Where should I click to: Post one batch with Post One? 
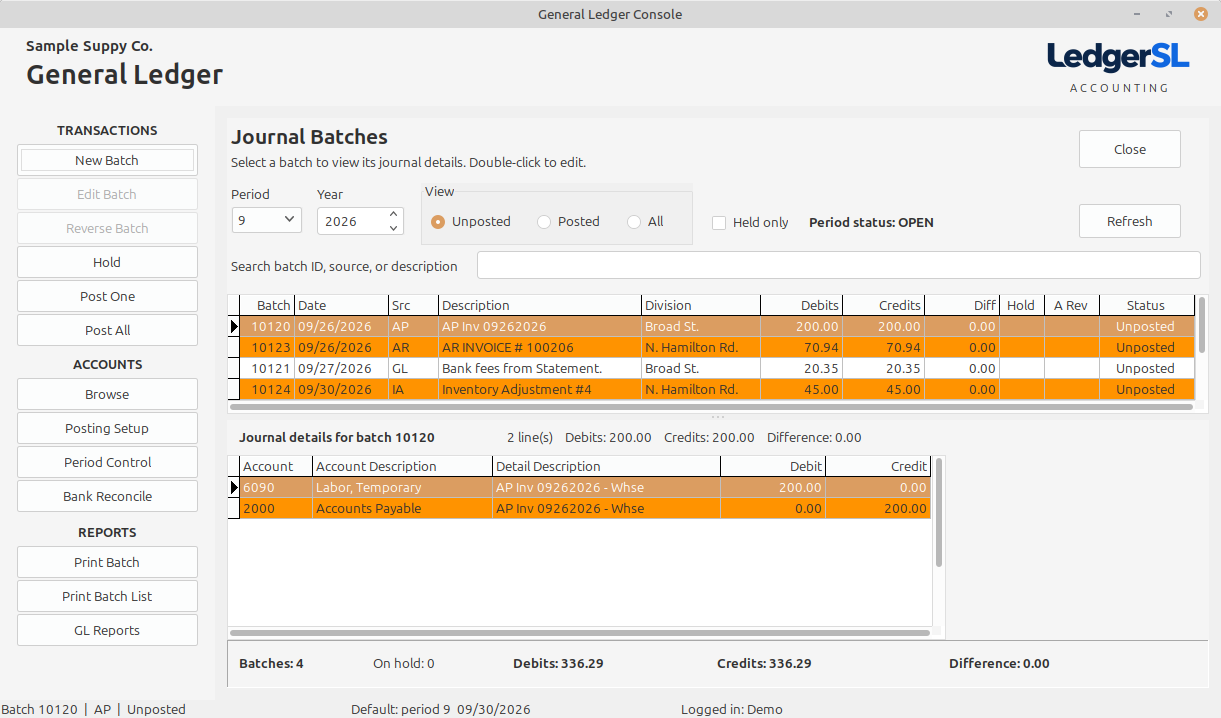click(x=107, y=296)
